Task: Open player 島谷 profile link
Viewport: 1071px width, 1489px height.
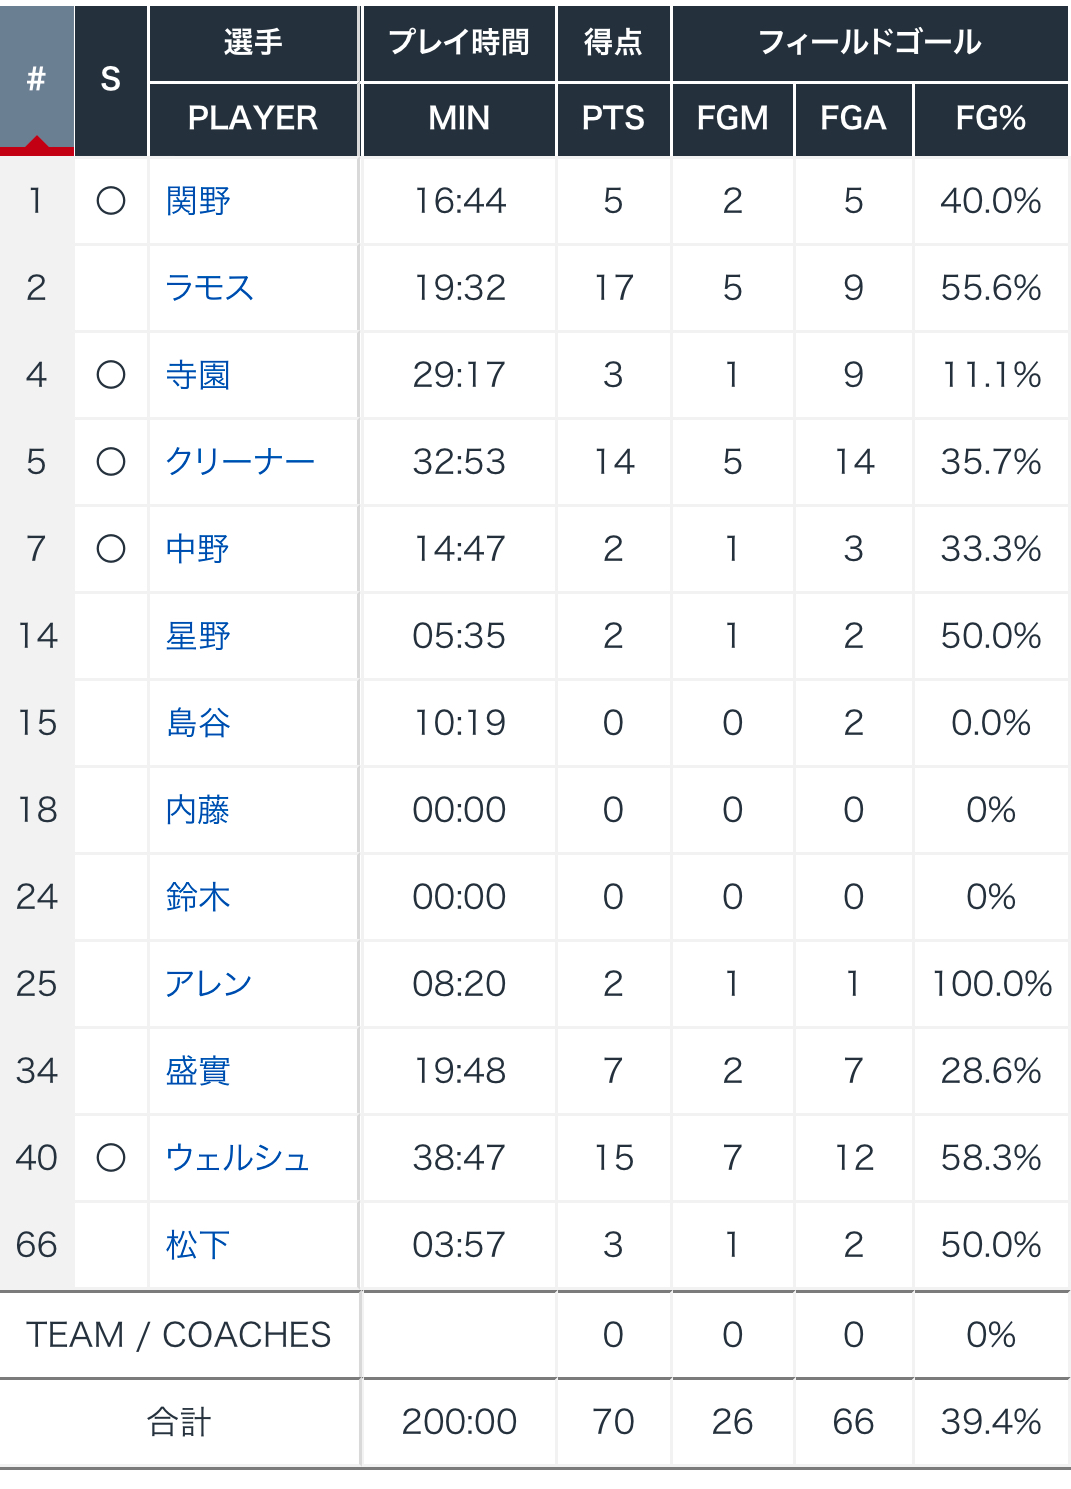Action: pos(198,723)
